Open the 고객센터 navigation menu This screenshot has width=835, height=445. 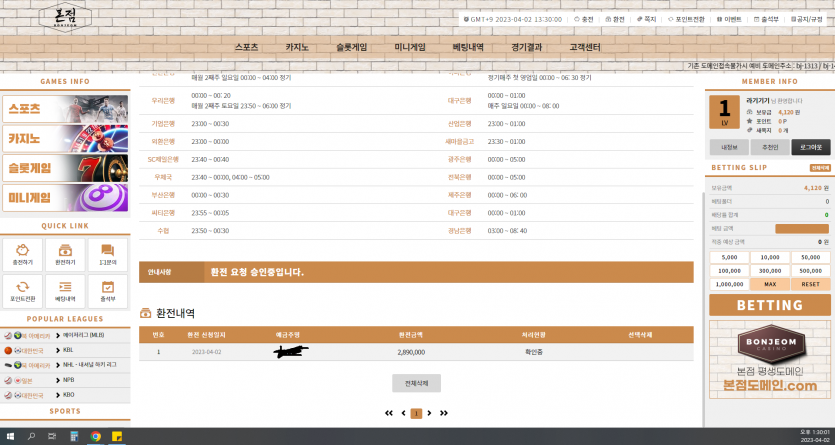(585, 47)
